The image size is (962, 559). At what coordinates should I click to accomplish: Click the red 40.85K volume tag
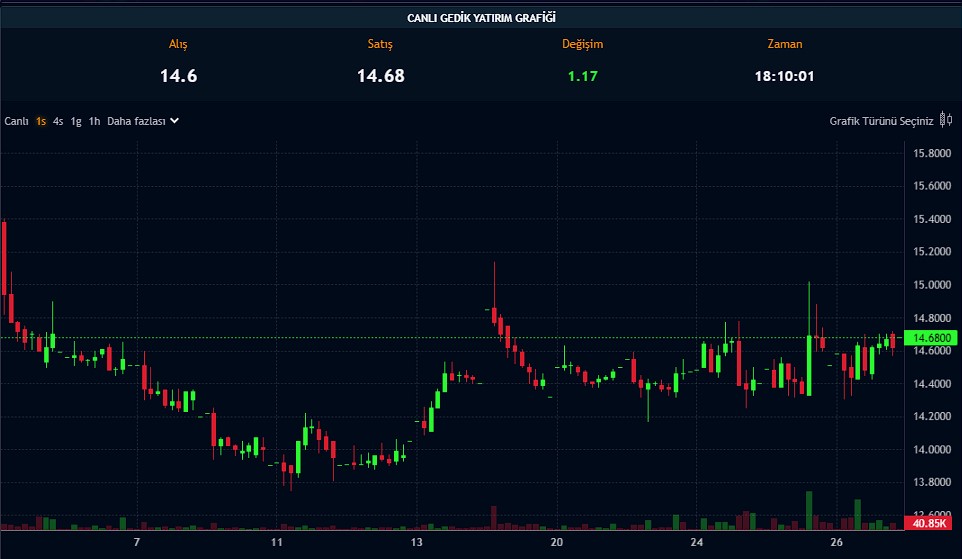[x=924, y=523]
